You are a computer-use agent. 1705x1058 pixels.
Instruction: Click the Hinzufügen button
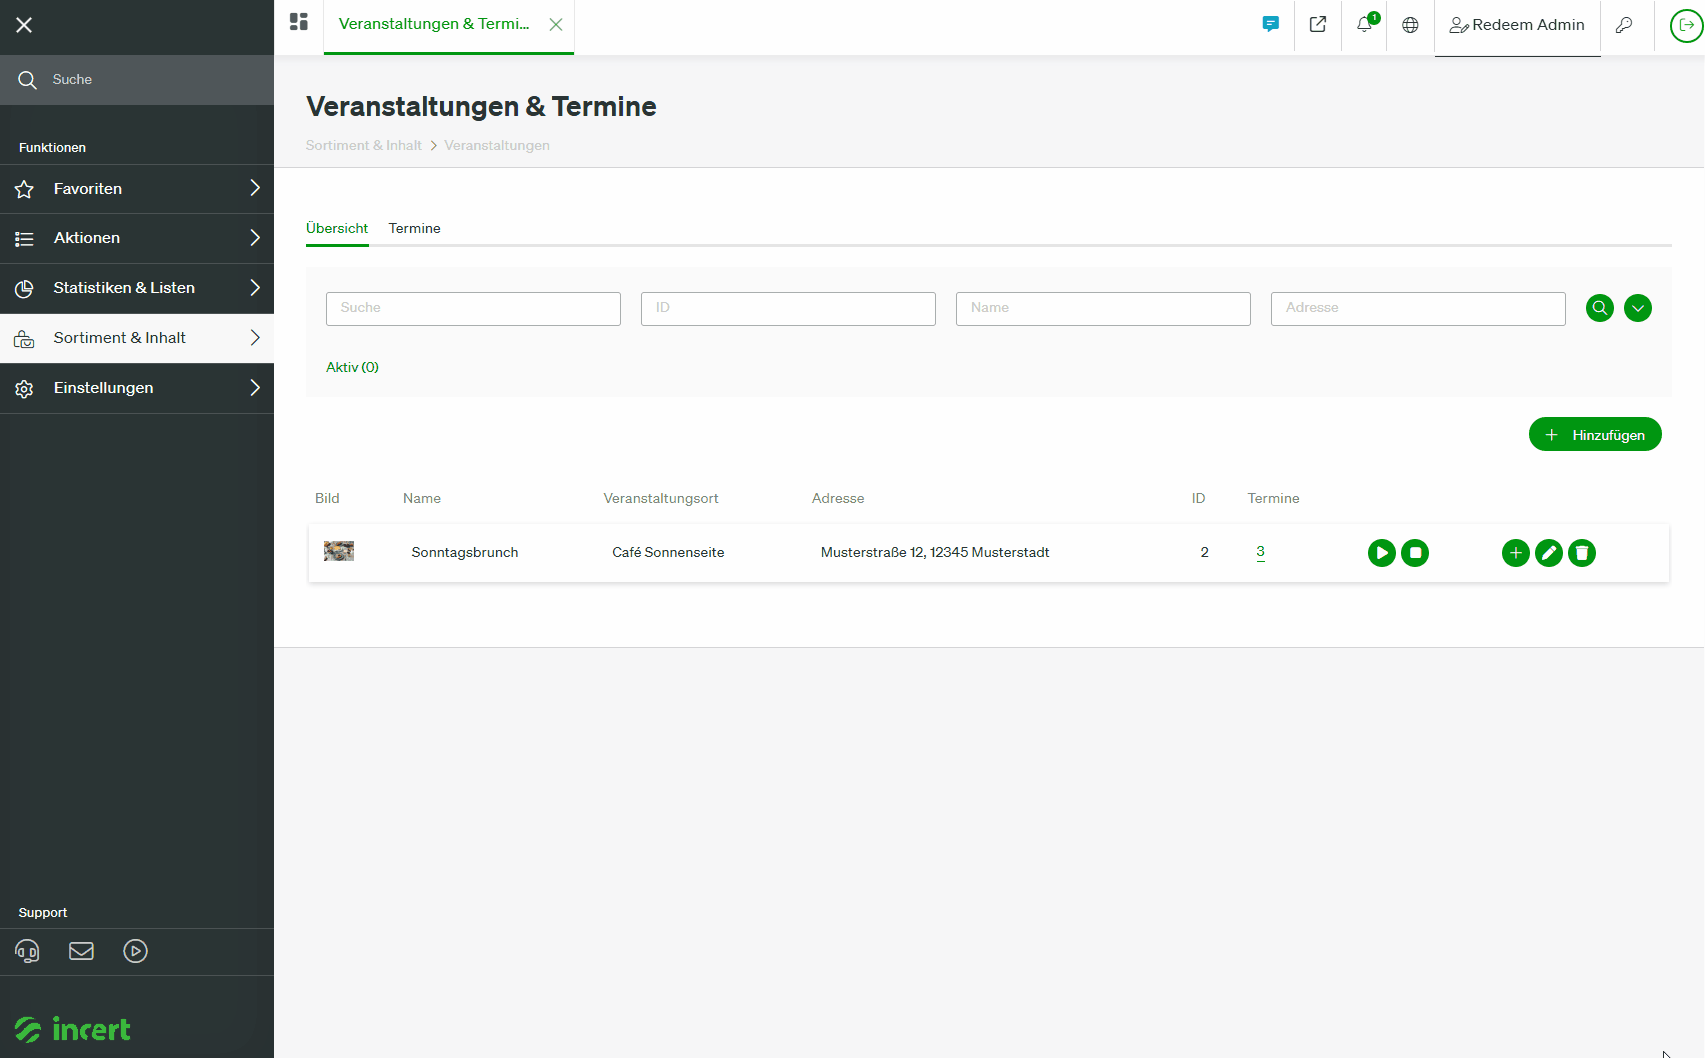(x=1595, y=434)
